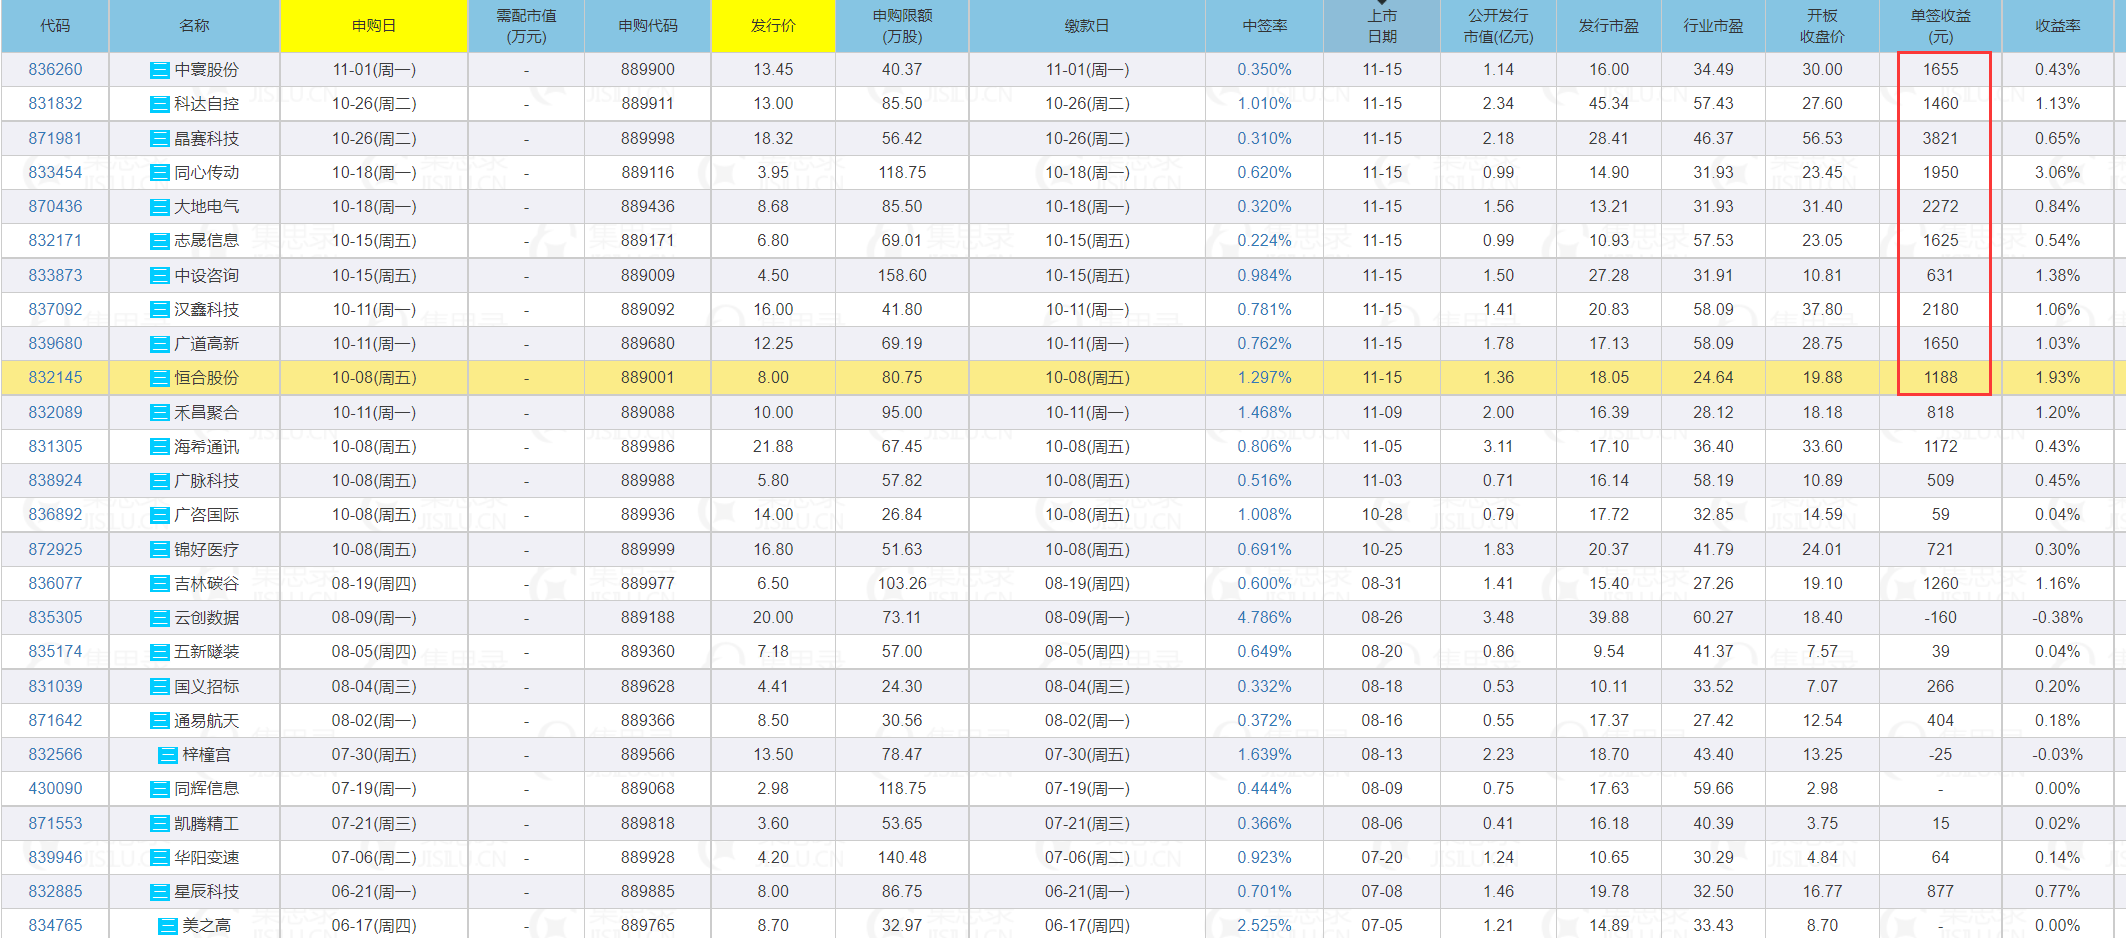The image size is (2126, 938).
Task: Click the 名称 column header
Action: point(194,26)
